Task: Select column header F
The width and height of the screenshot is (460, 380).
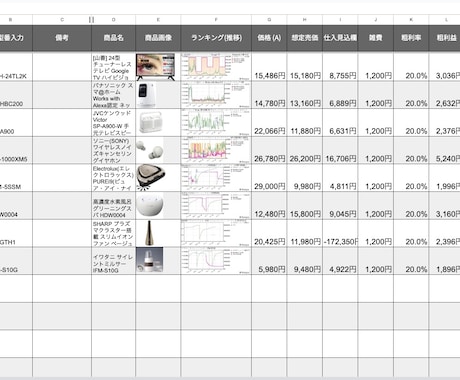Action: (x=216, y=20)
